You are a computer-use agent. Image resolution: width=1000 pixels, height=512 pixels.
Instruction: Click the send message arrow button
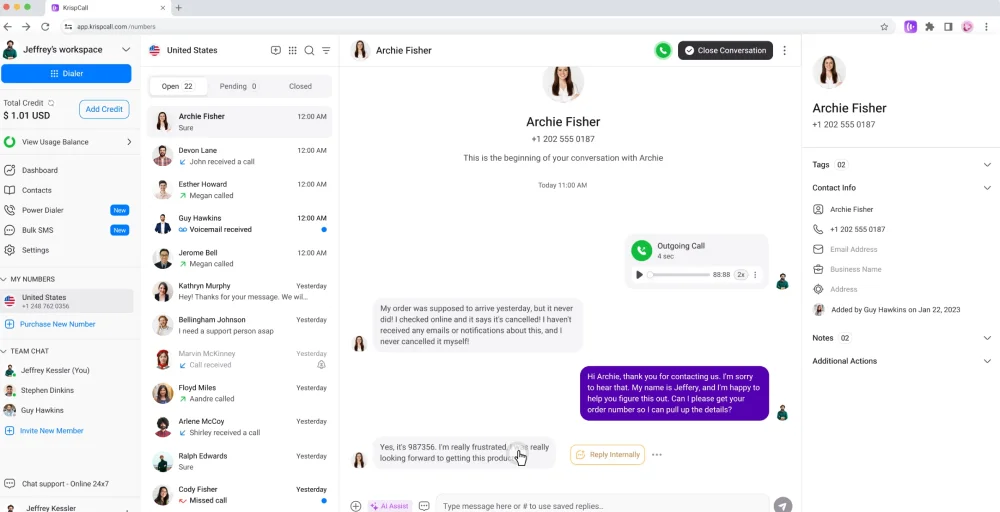pyautogui.click(x=783, y=505)
